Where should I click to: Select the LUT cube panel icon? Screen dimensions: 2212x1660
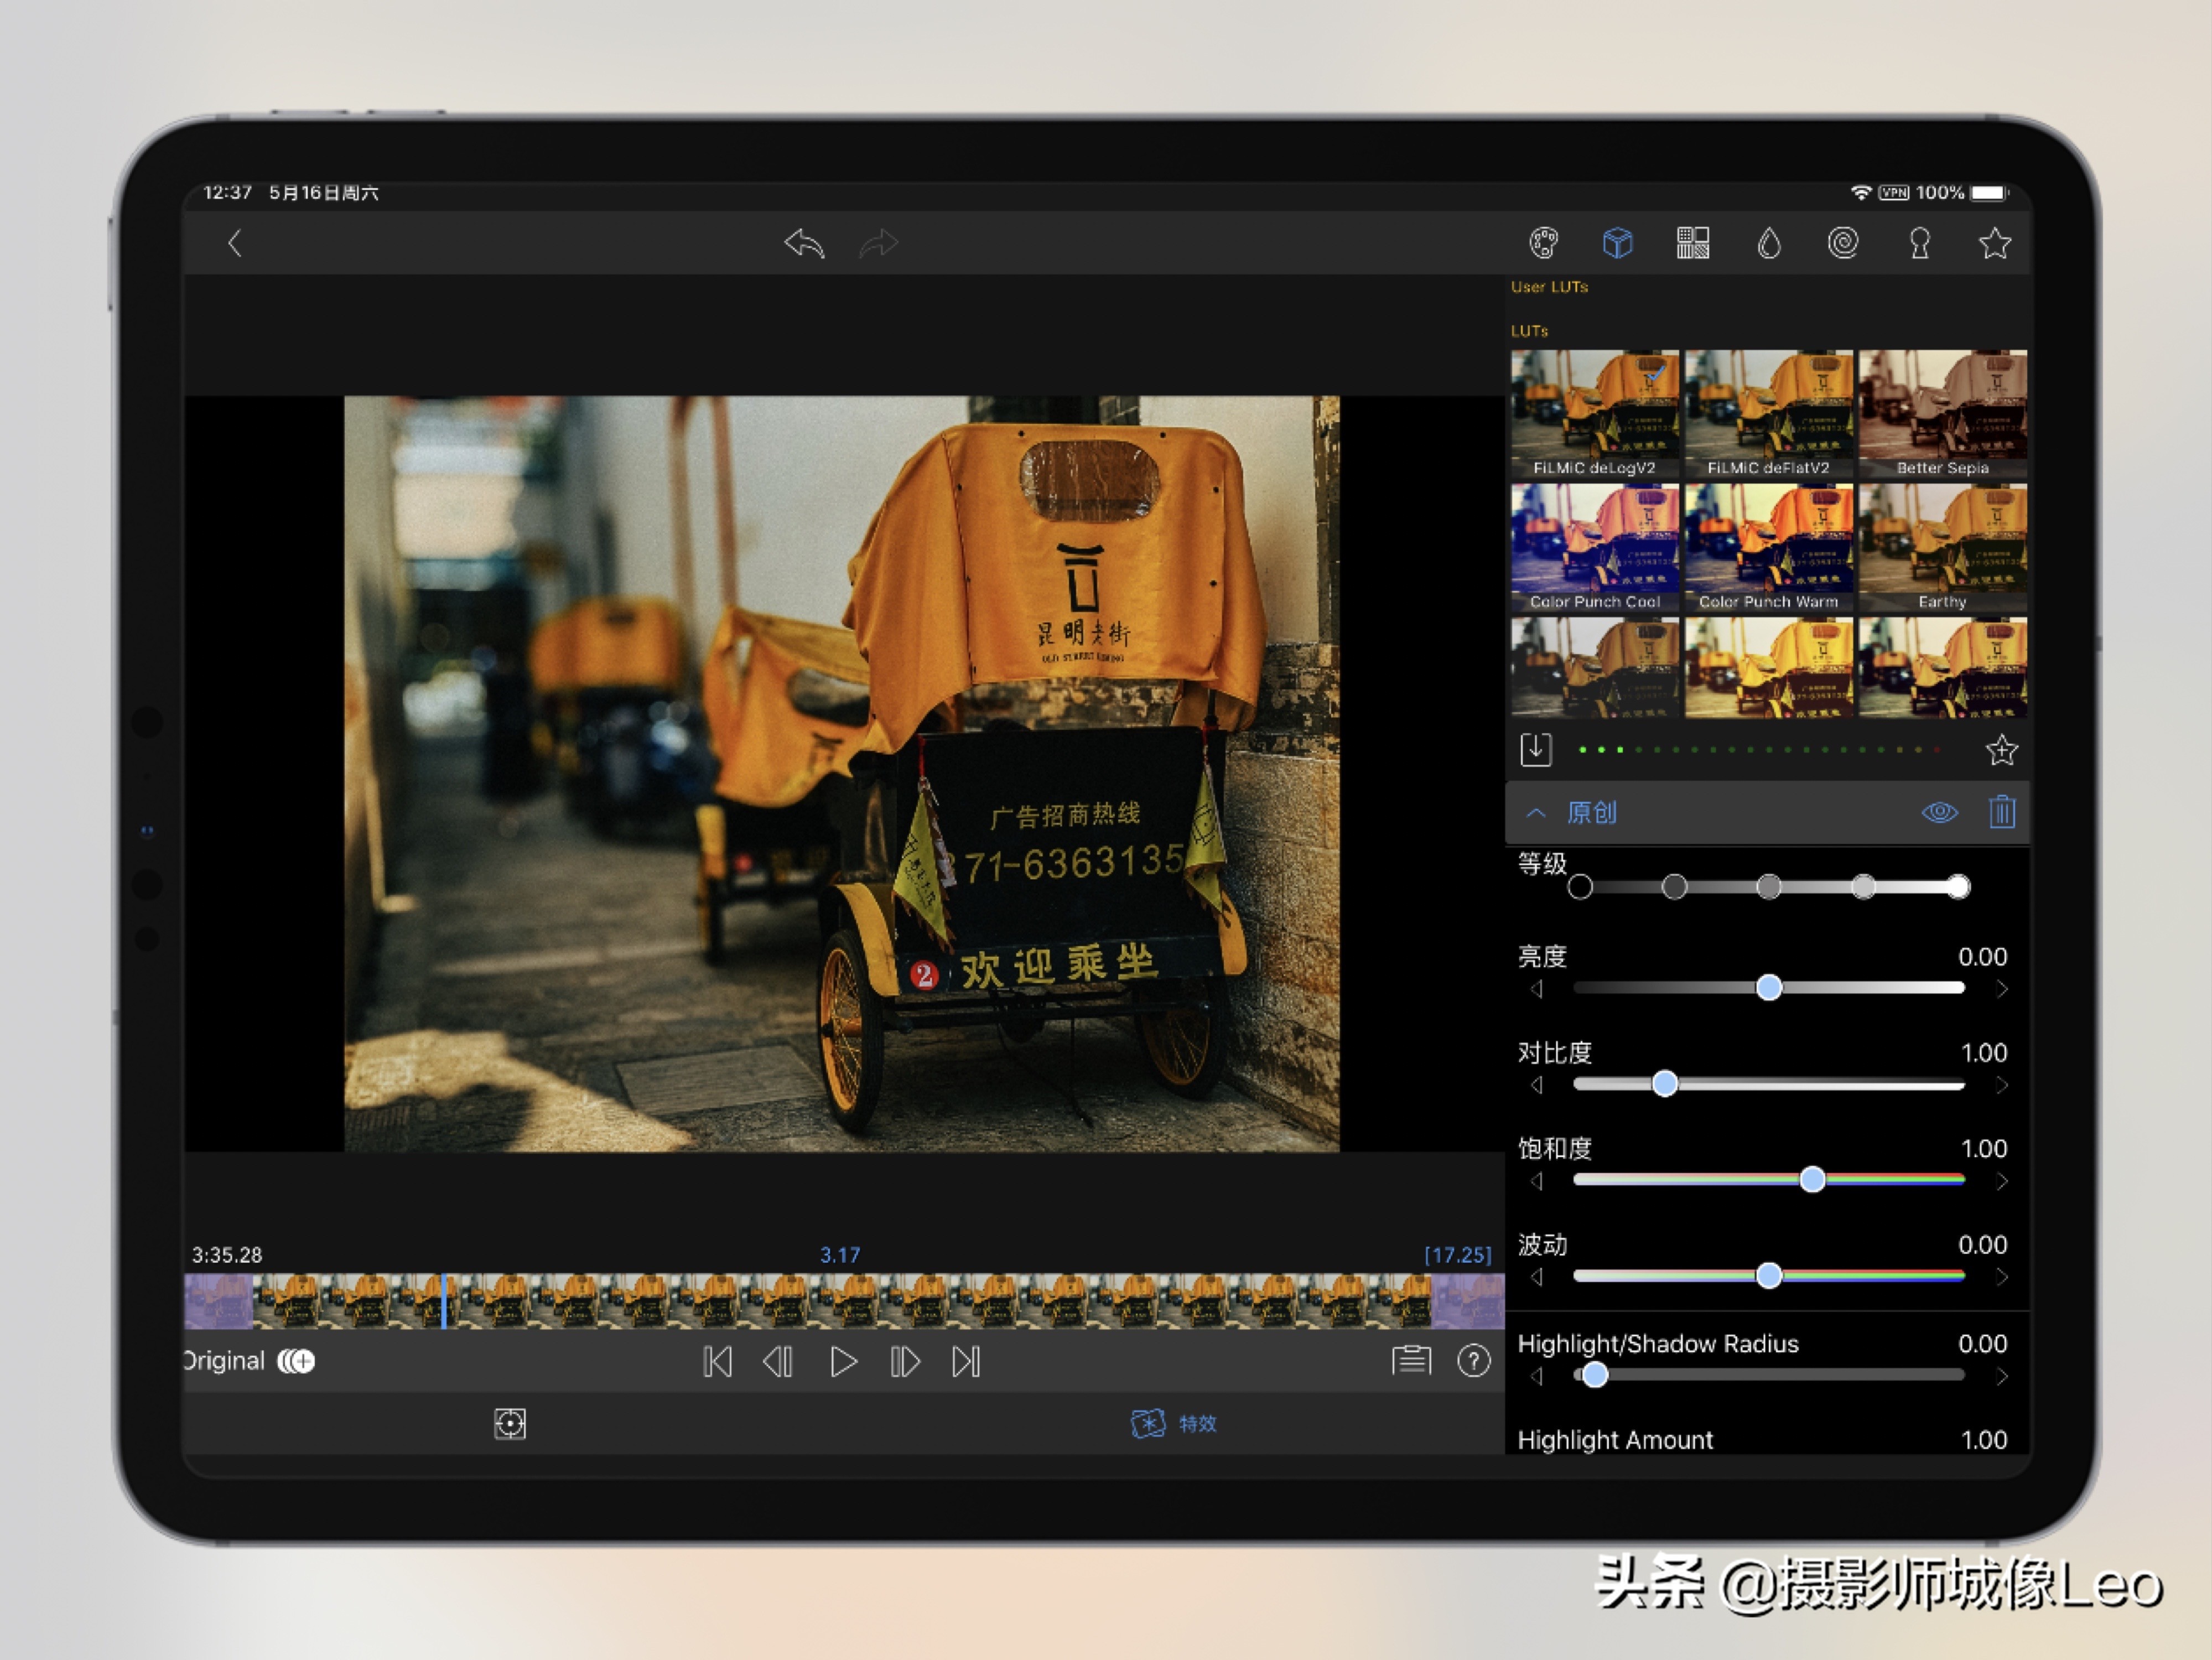click(x=1617, y=243)
